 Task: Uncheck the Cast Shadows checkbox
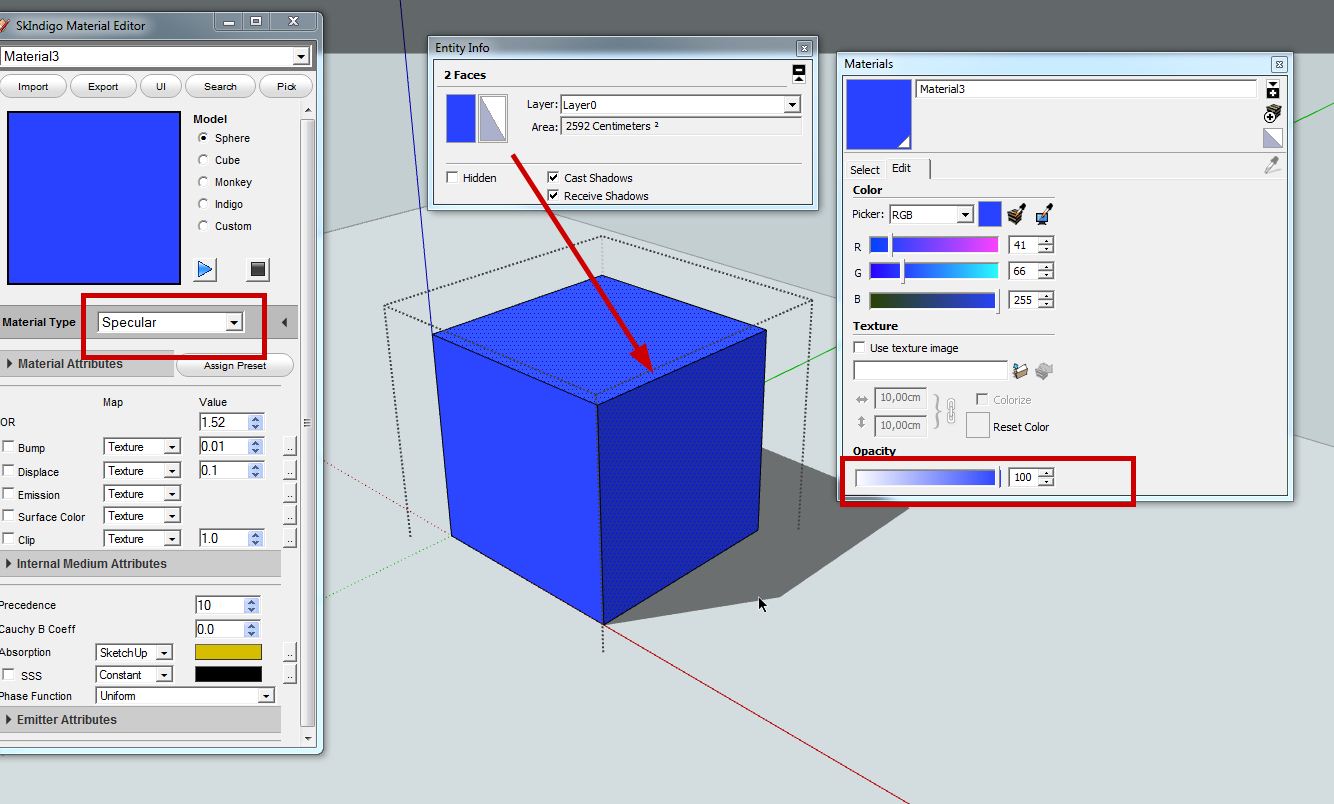pos(553,177)
